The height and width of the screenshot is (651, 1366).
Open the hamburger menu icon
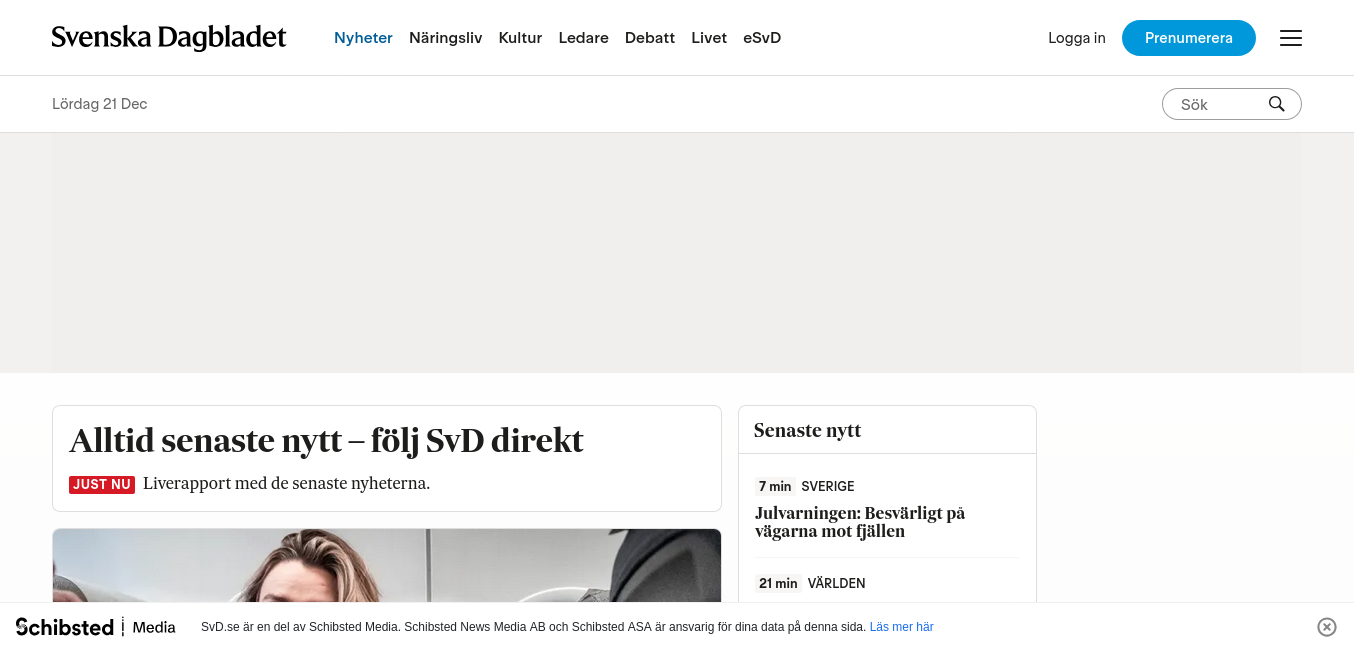1291,38
